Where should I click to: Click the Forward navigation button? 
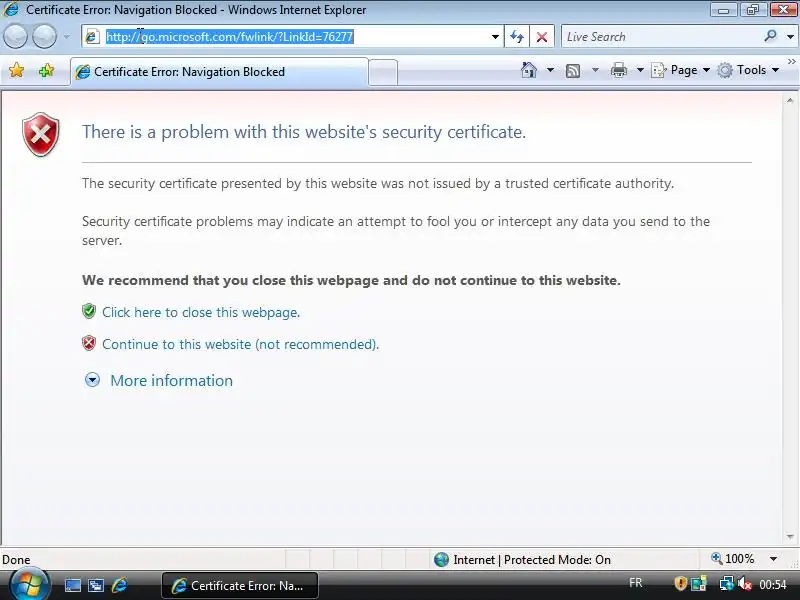[44, 37]
